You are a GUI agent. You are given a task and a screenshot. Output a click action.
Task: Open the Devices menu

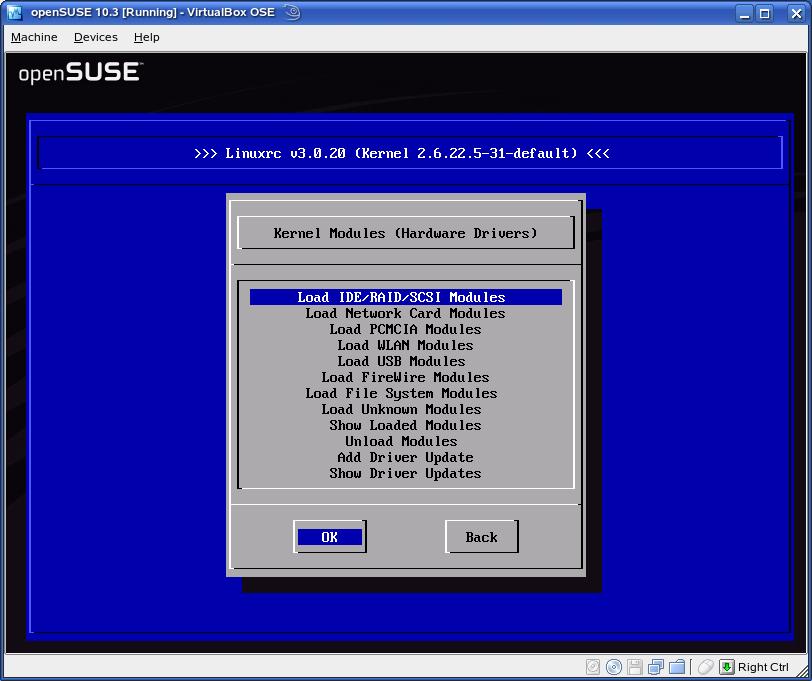[x=96, y=37]
